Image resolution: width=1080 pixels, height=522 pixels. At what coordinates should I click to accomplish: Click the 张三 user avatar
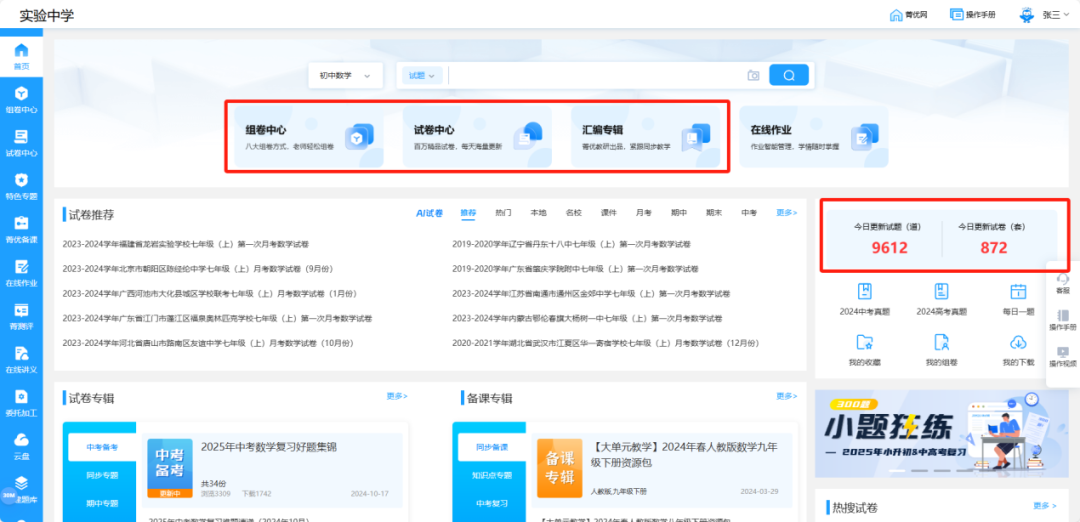point(1026,14)
